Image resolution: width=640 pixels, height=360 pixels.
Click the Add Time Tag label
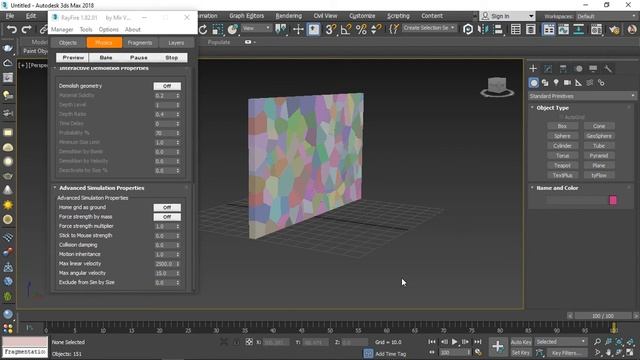(391, 354)
